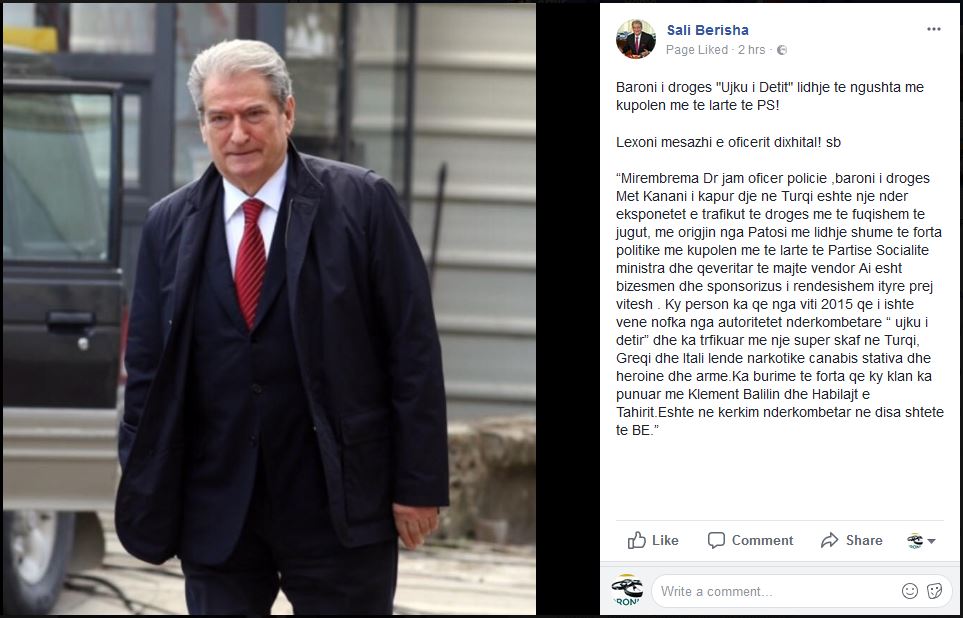Expand the commenting-as identity dropdown arrow

[x=931, y=541]
